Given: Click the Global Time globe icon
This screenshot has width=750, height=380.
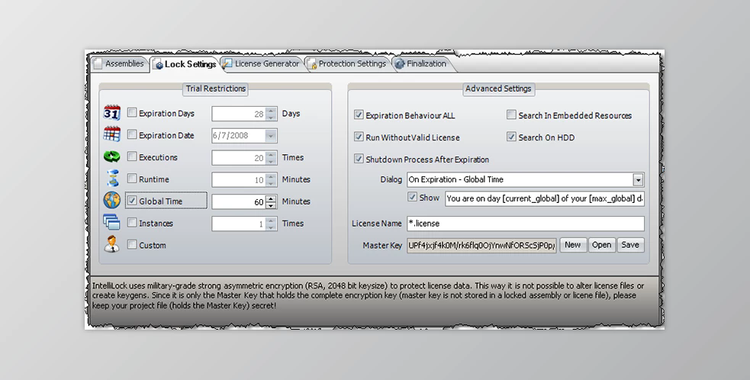Looking at the screenshot, I should click(112, 200).
